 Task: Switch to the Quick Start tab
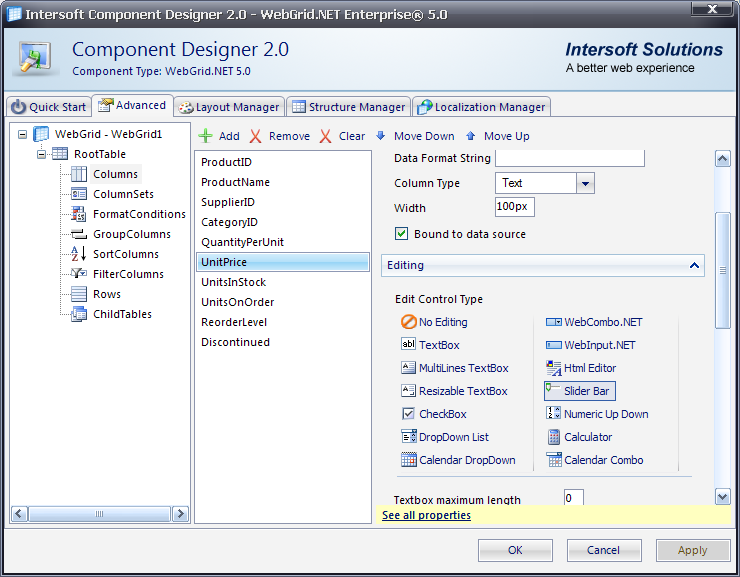[49, 107]
